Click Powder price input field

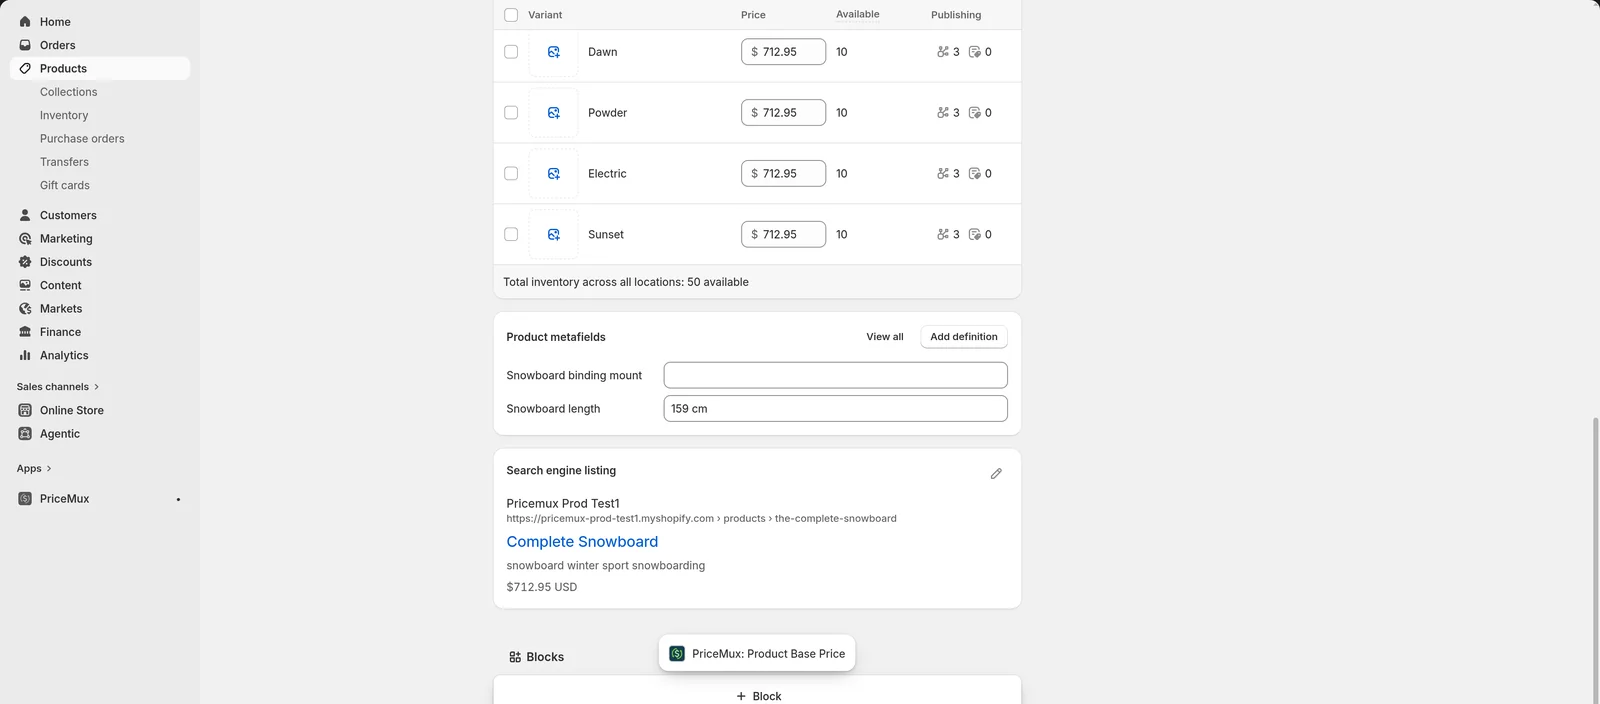coord(784,113)
